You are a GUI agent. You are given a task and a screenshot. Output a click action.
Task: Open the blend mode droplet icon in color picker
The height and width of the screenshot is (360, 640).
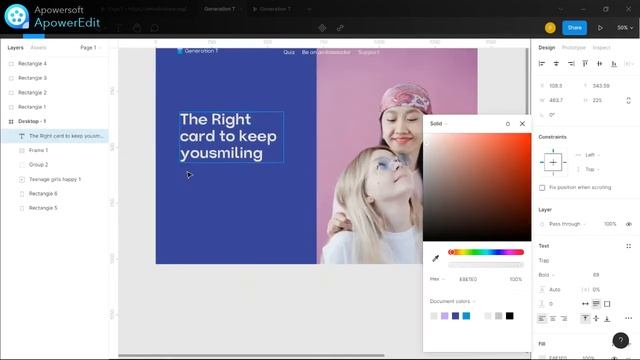tap(507, 124)
